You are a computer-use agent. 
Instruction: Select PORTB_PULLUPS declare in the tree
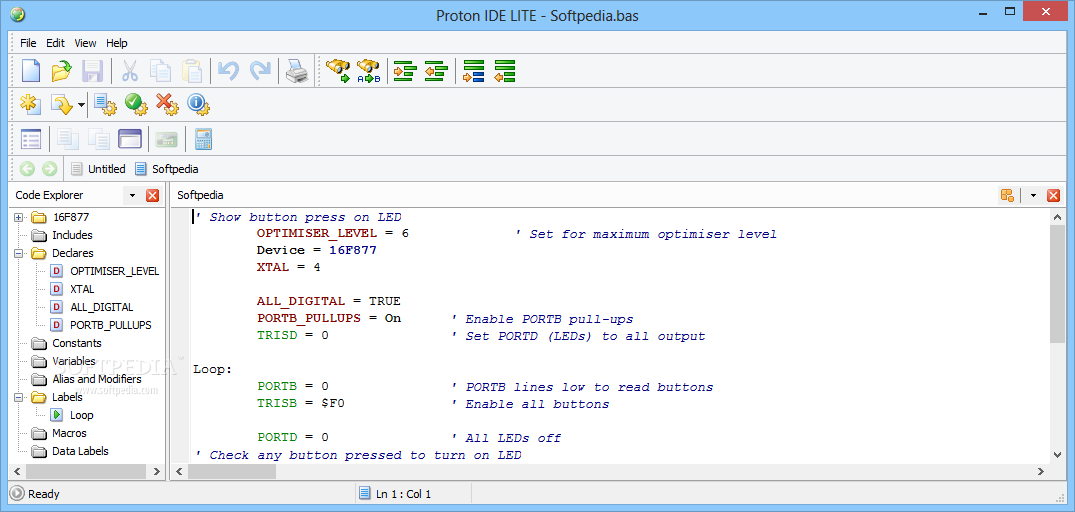[x=110, y=325]
